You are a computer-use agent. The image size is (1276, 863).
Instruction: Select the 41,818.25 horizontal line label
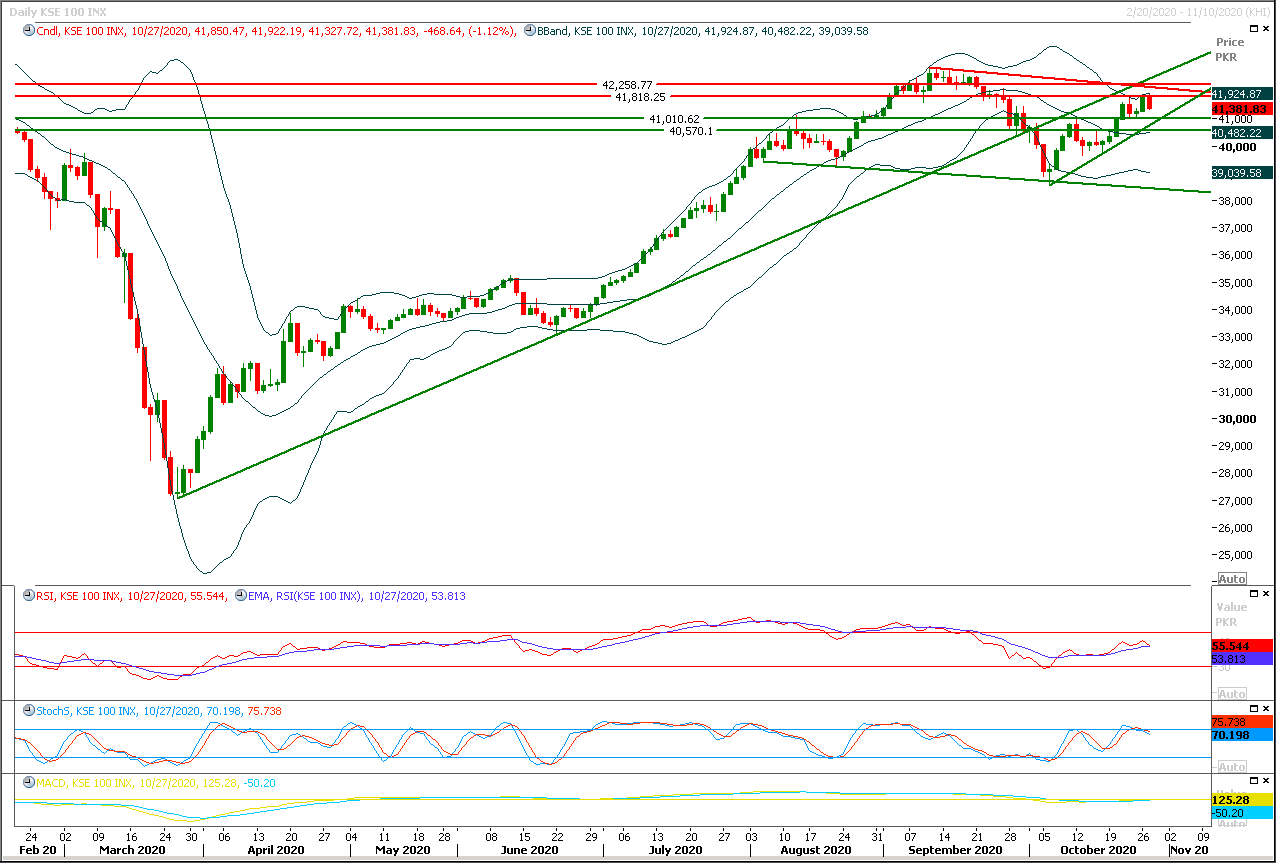pyautogui.click(x=641, y=97)
